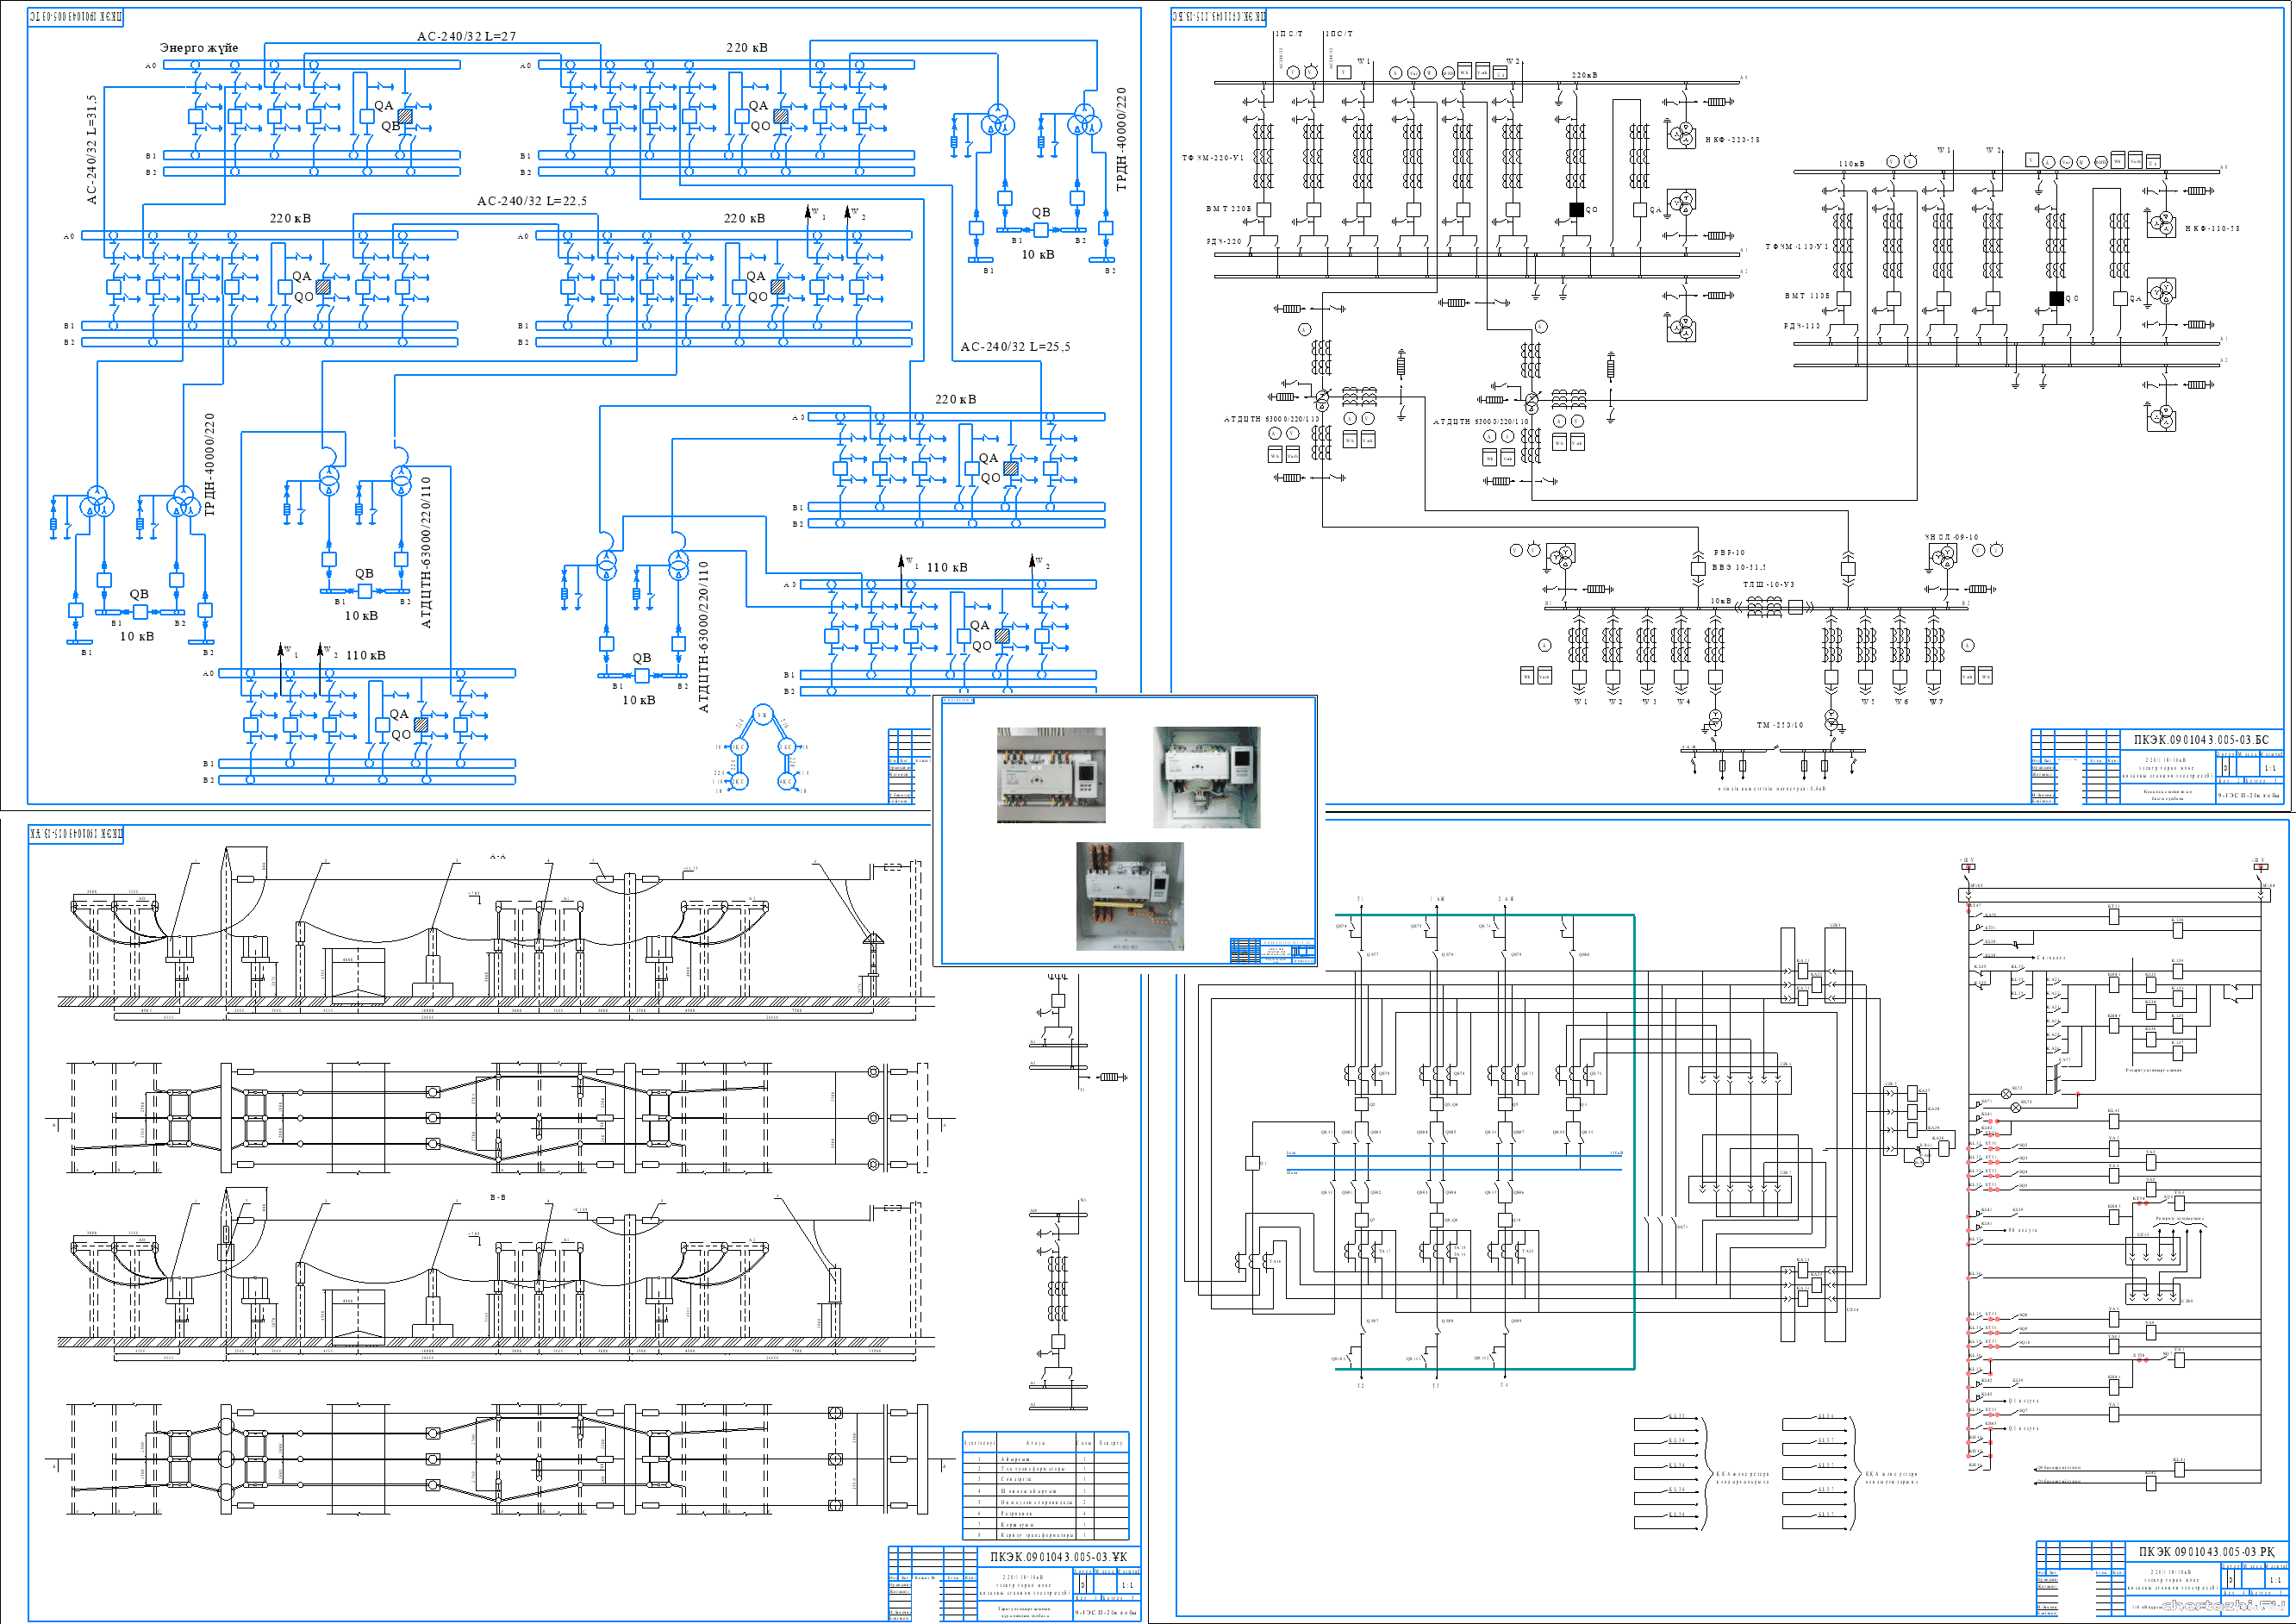Click the ПКЭК.0901043.005-03.ҮК title block
The height and width of the screenshot is (1624, 2296).
(x=1058, y=1556)
